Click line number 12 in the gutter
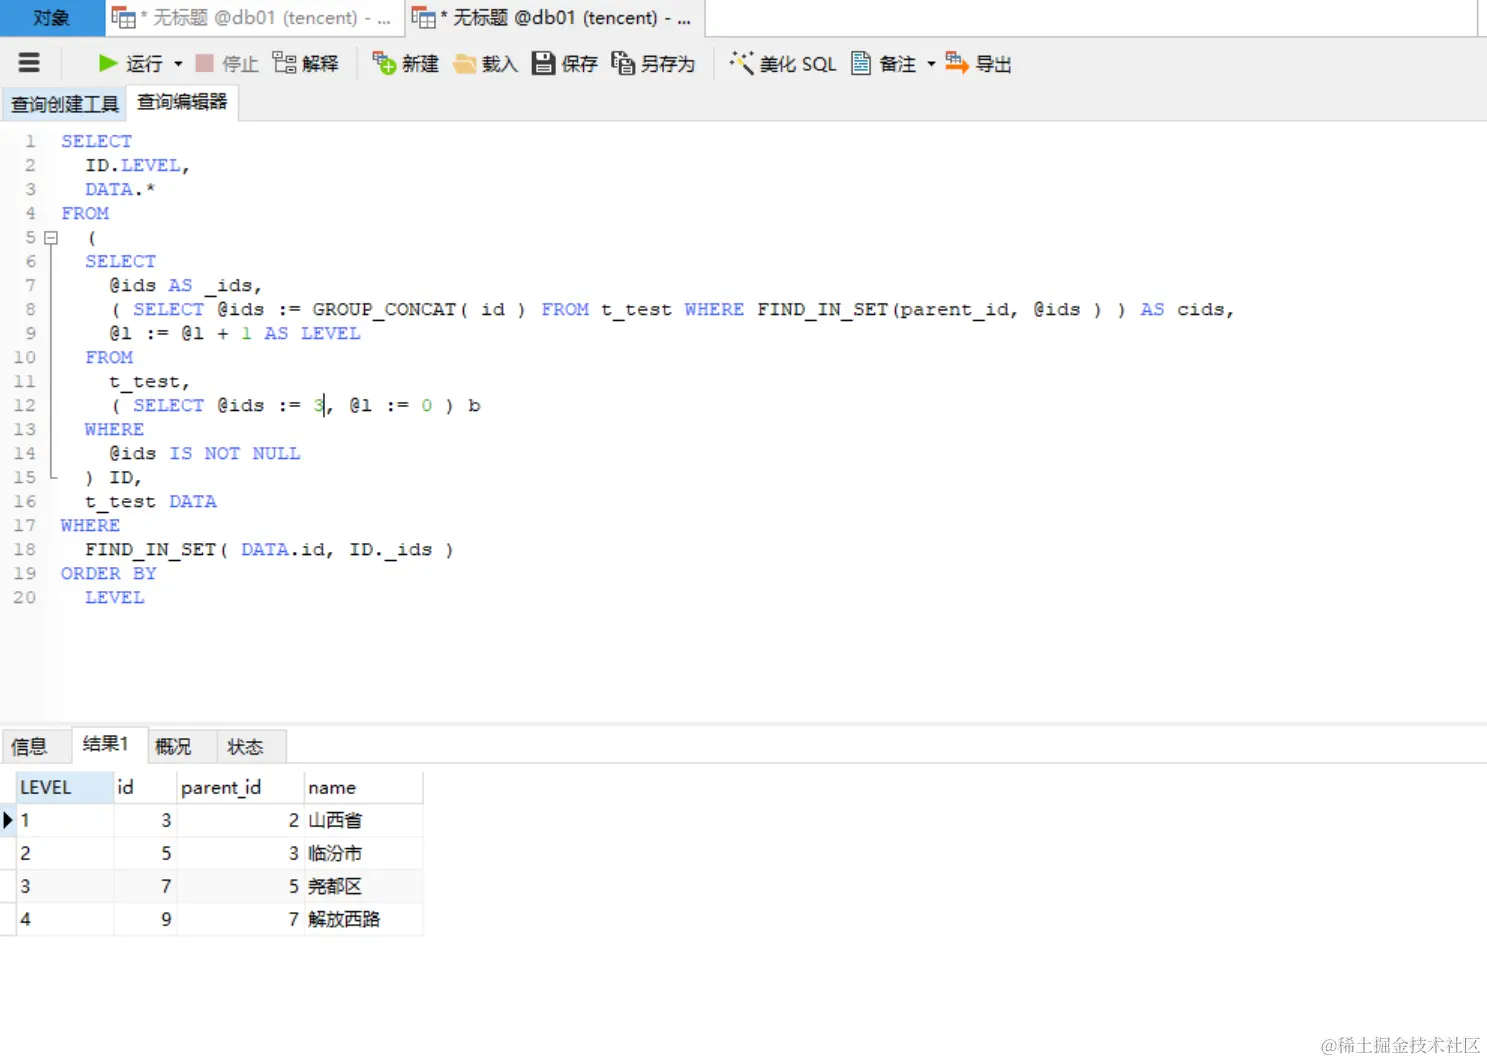The image size is (1487, 1062). coord(24,405)
